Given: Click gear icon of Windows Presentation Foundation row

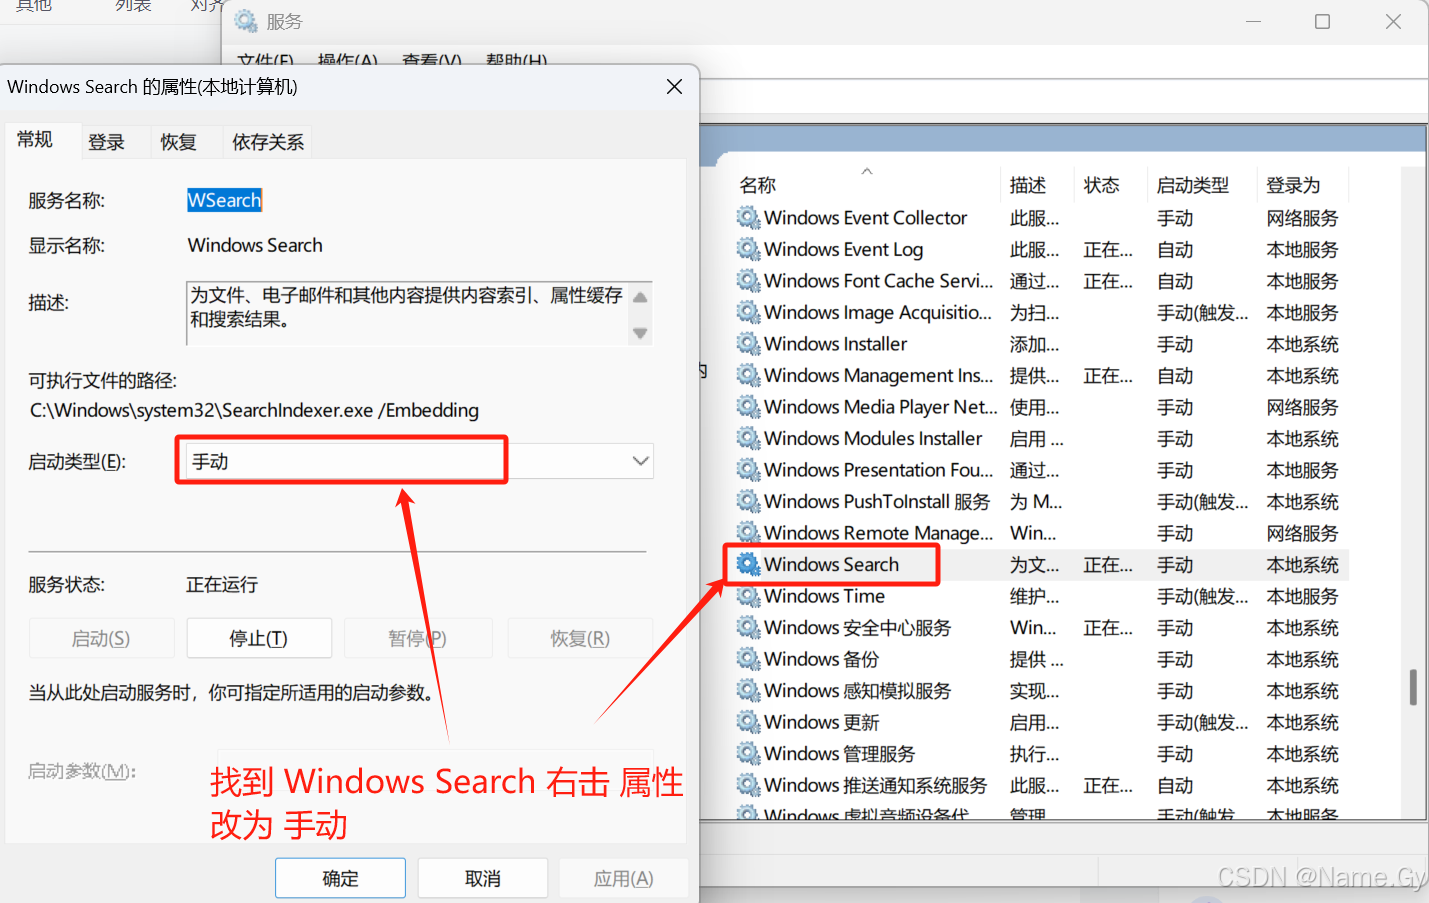Looking at the screenshot, I should [x=748, y=469].
